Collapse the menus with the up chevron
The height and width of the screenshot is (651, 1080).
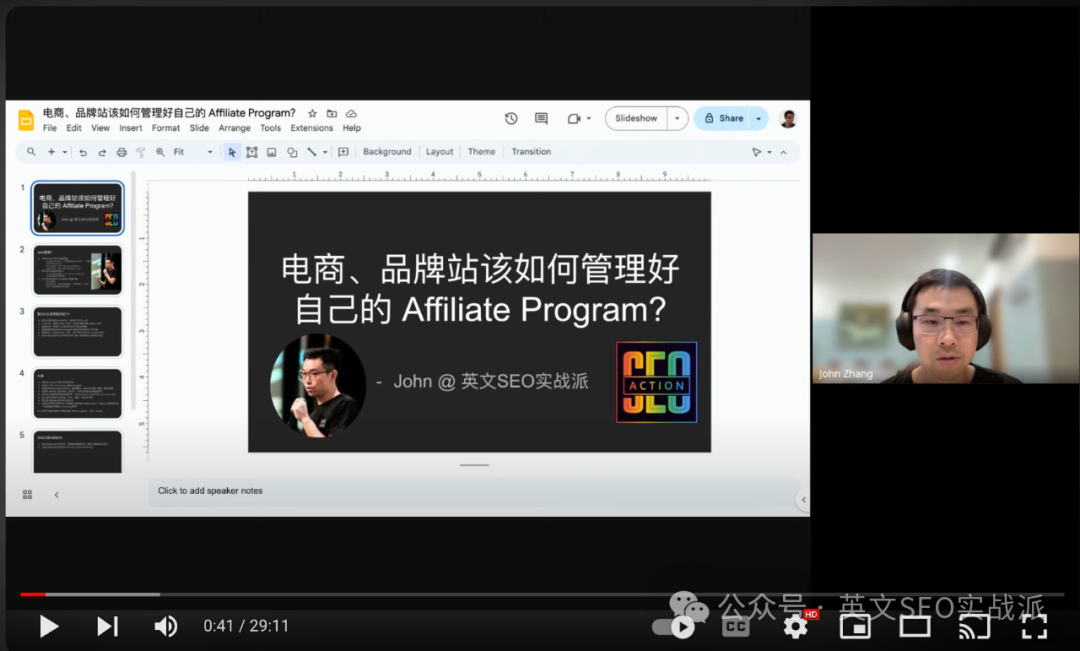click(783, 152)
